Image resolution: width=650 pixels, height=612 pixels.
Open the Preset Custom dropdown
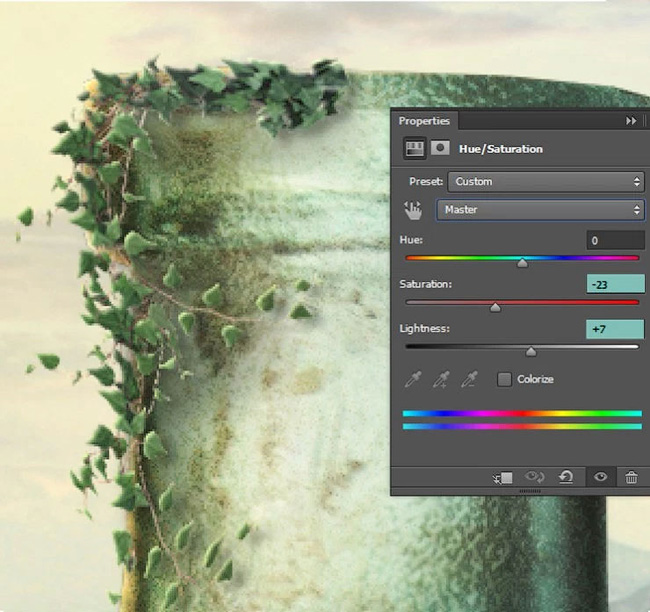point(546,182)
